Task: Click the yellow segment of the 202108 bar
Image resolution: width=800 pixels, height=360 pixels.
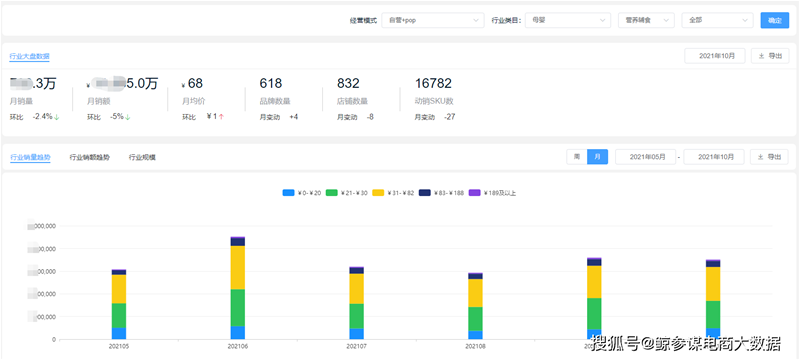Action: [x=476, y=293]
